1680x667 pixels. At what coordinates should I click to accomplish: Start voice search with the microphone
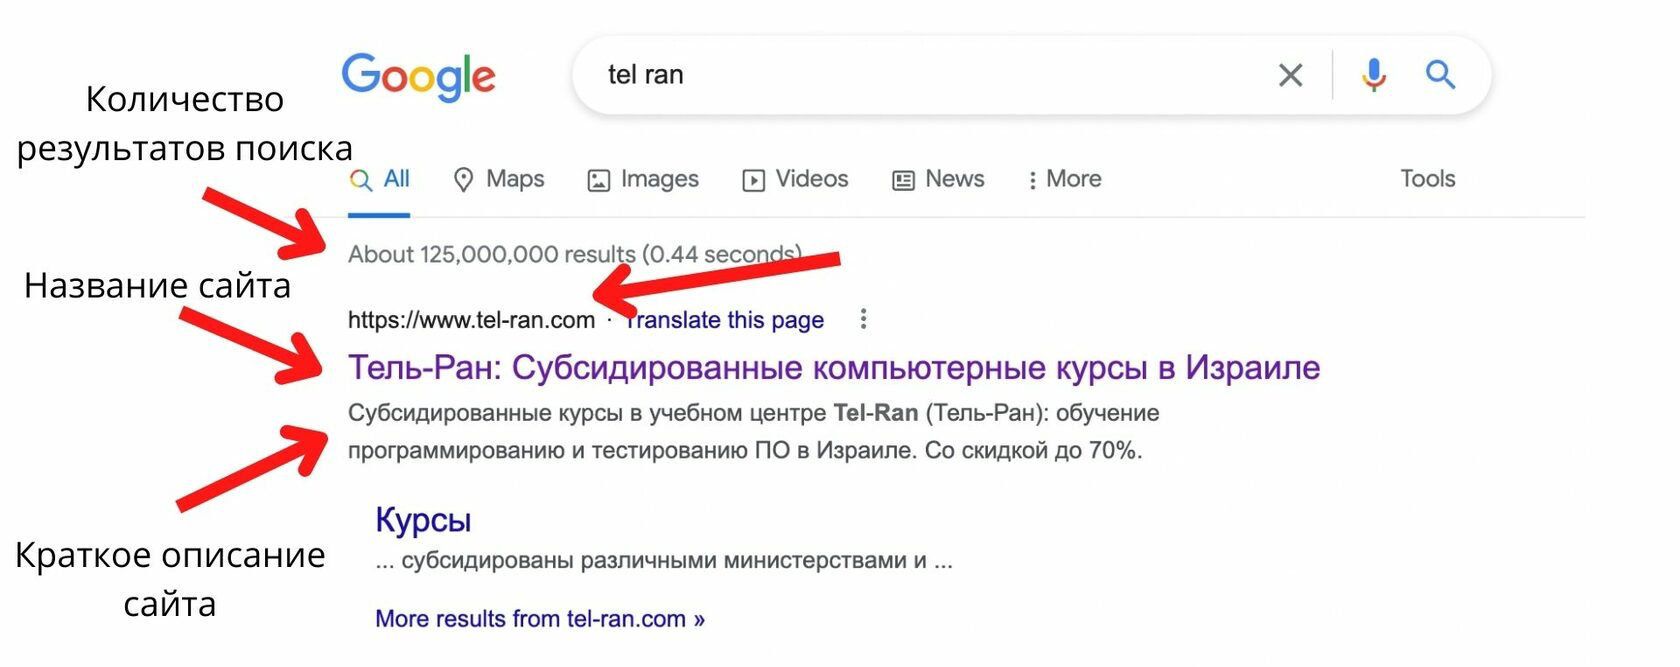(x=1374, y=75)
